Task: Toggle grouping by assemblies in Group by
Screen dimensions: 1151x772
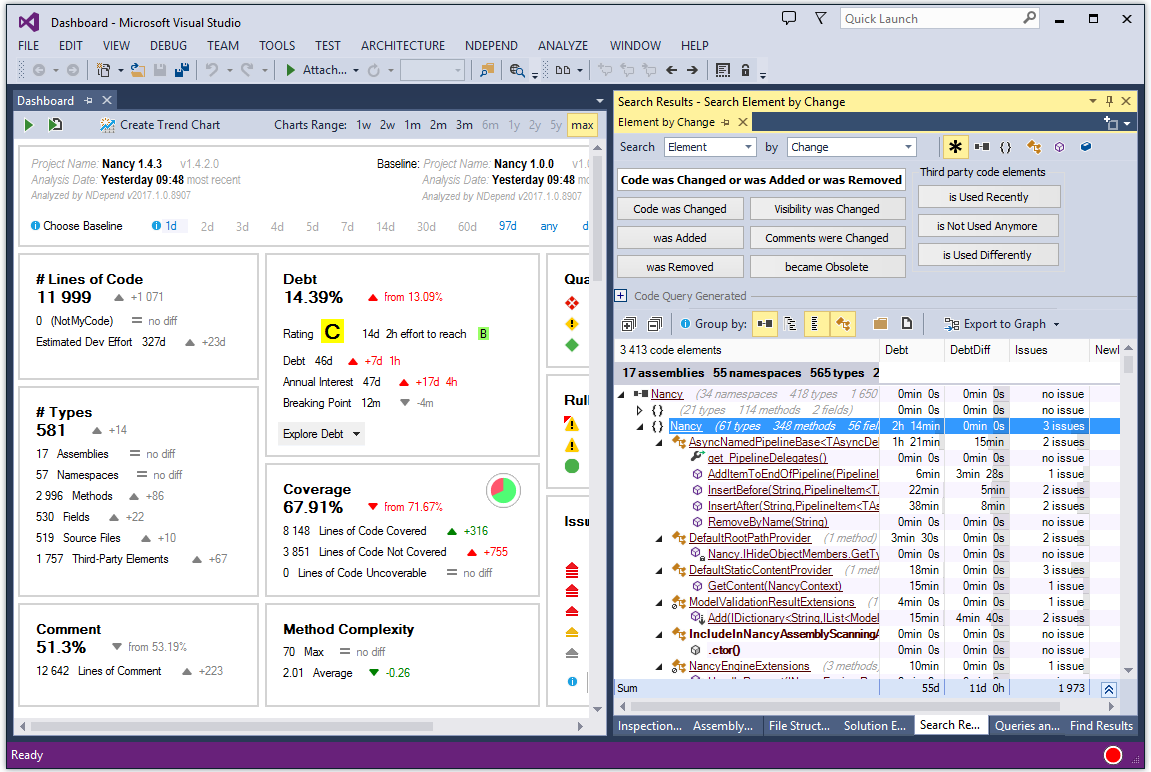Action: tap(765, 324)
